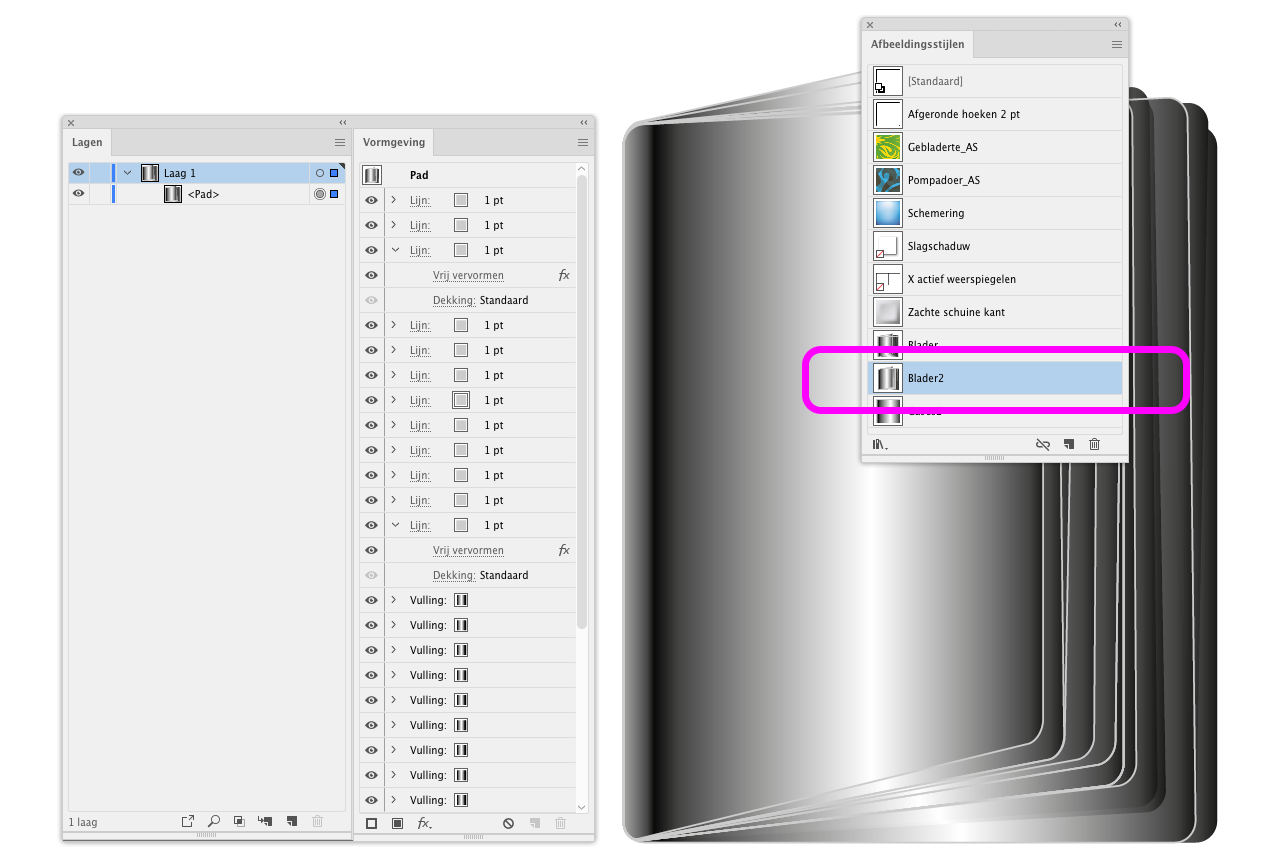
Task: Toggle visibility of the <Pad> sublayer
Action: pos(78,194)
